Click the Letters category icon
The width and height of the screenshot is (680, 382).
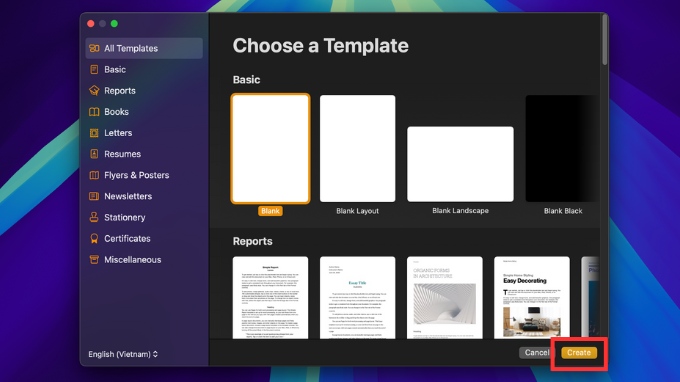94,133
